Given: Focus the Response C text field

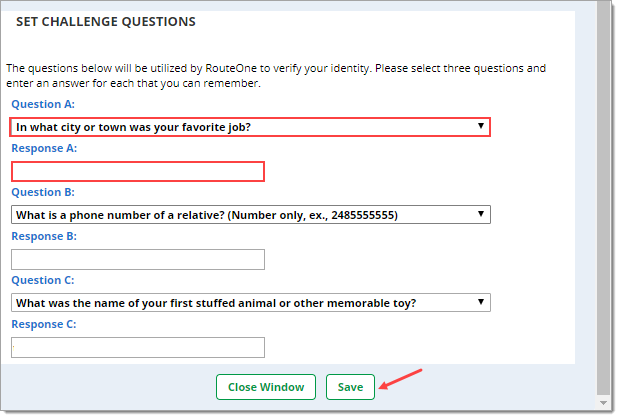Looking at the screenshot, I should 138,347.
